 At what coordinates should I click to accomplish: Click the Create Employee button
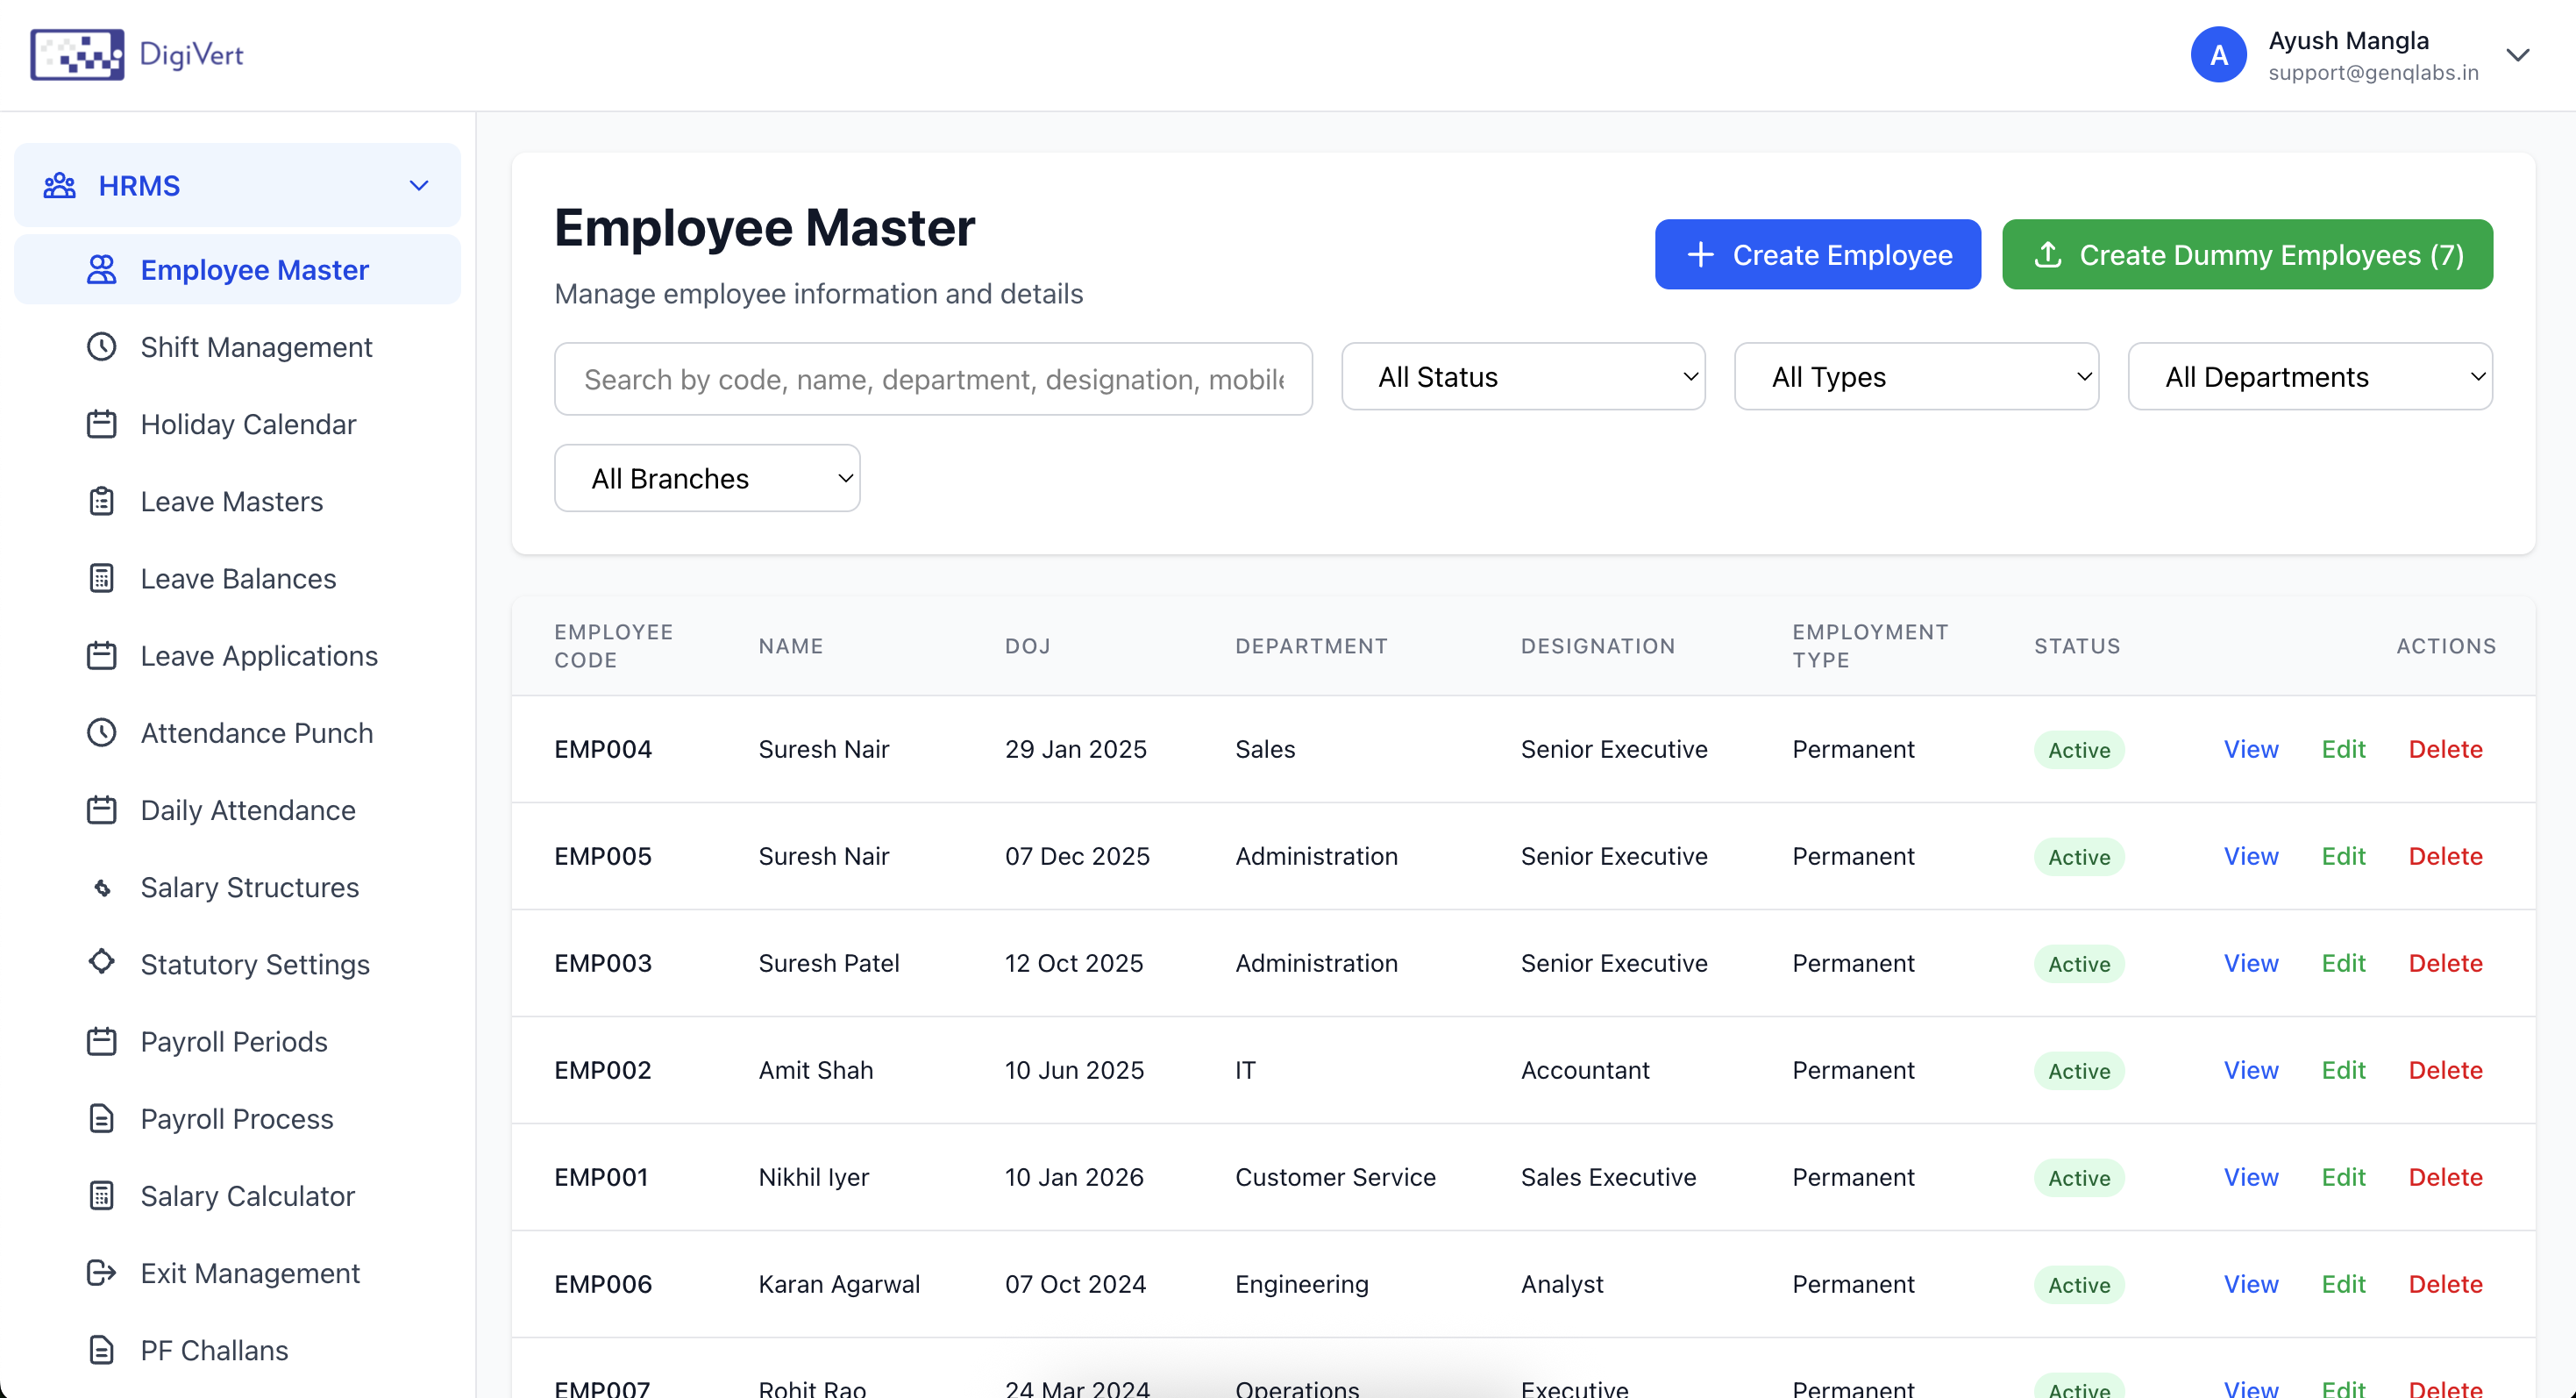1817,255
